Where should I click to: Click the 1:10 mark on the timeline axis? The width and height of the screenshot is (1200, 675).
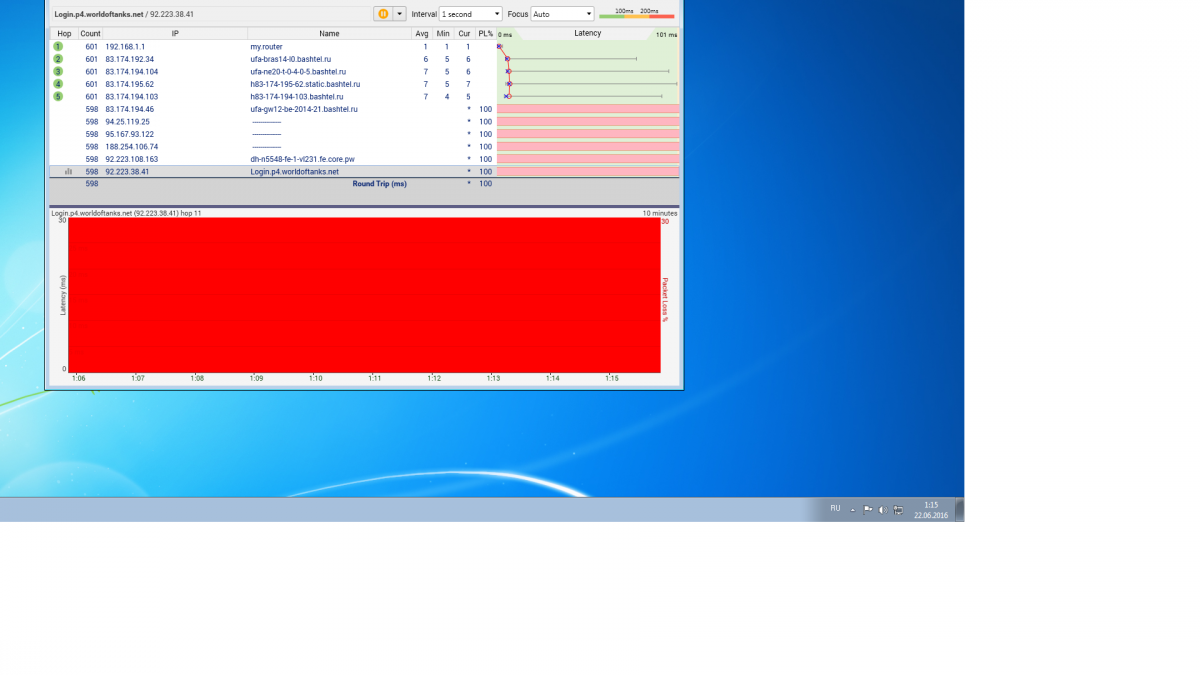(x=315, y=379)
